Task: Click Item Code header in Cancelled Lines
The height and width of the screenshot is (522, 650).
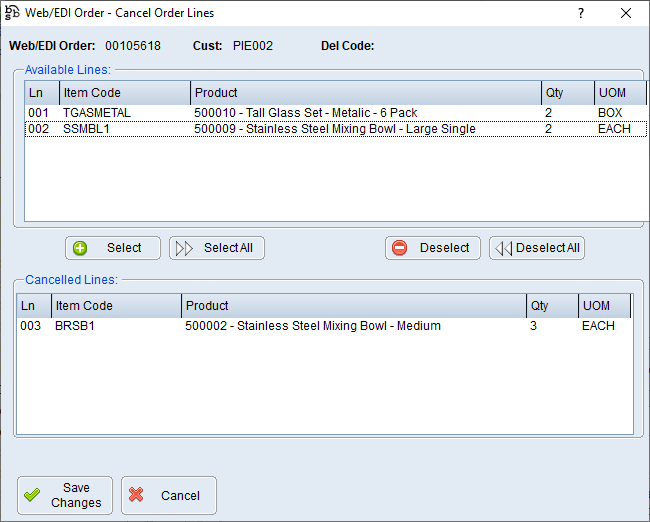Action: click(x=115, y=306)
